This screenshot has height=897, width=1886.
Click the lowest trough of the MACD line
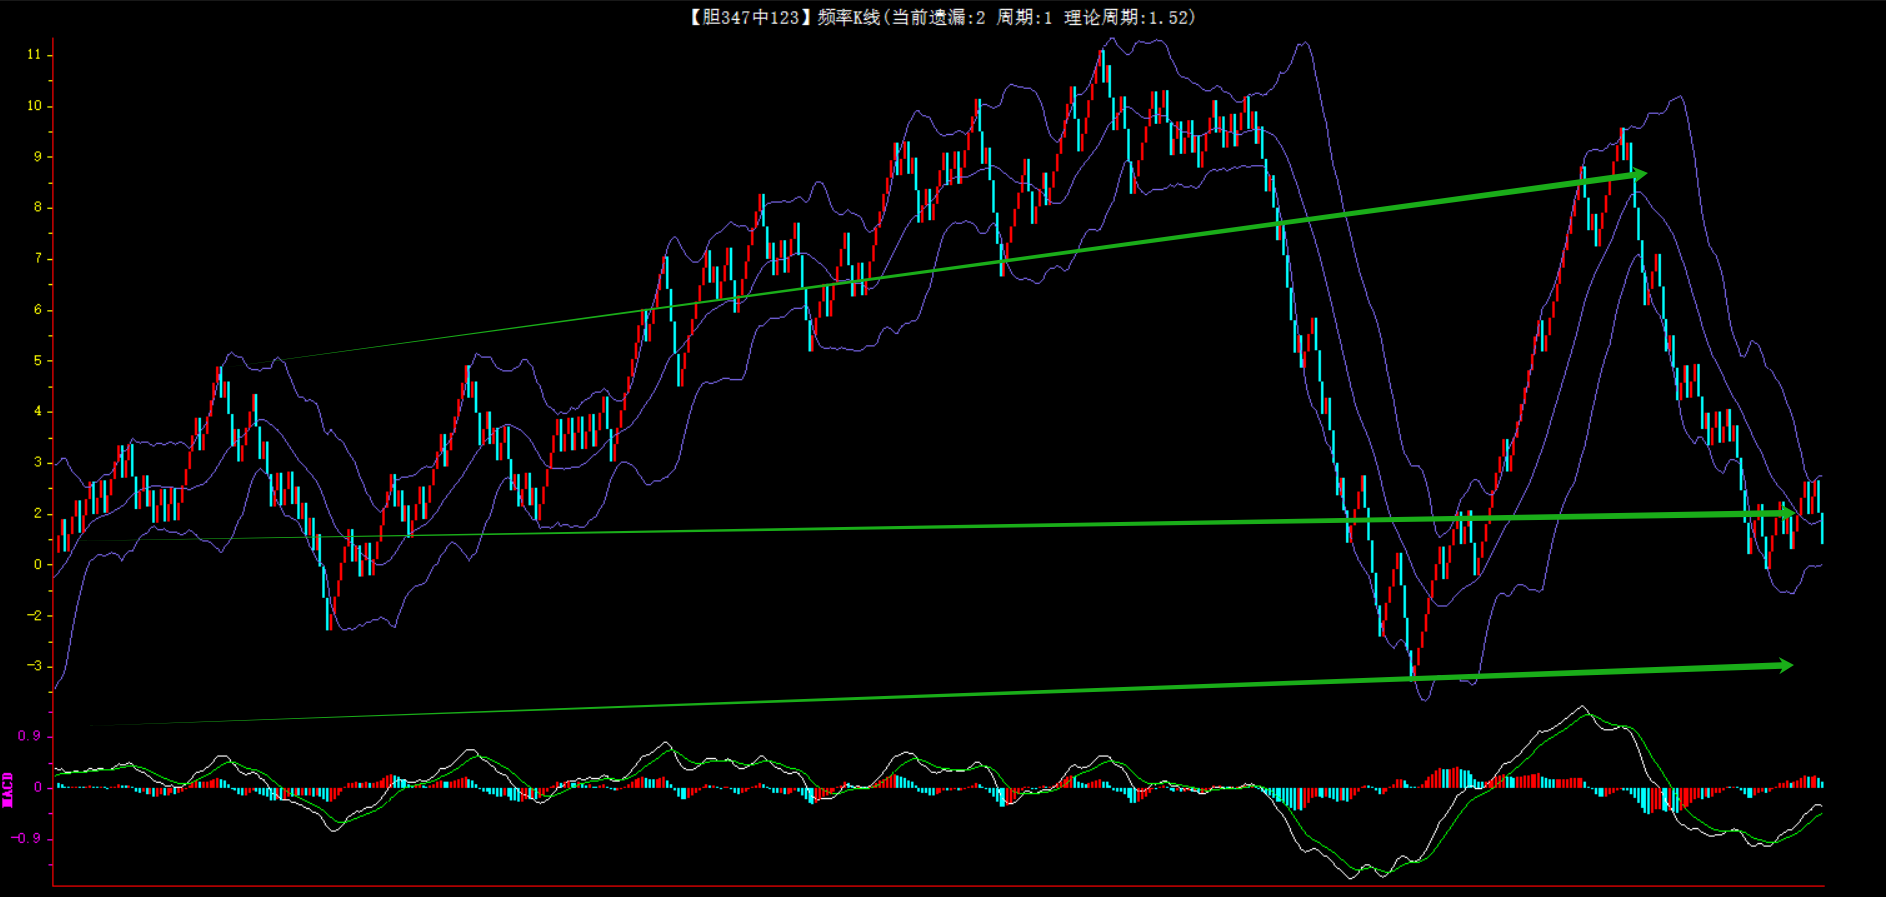(1352, 878)
